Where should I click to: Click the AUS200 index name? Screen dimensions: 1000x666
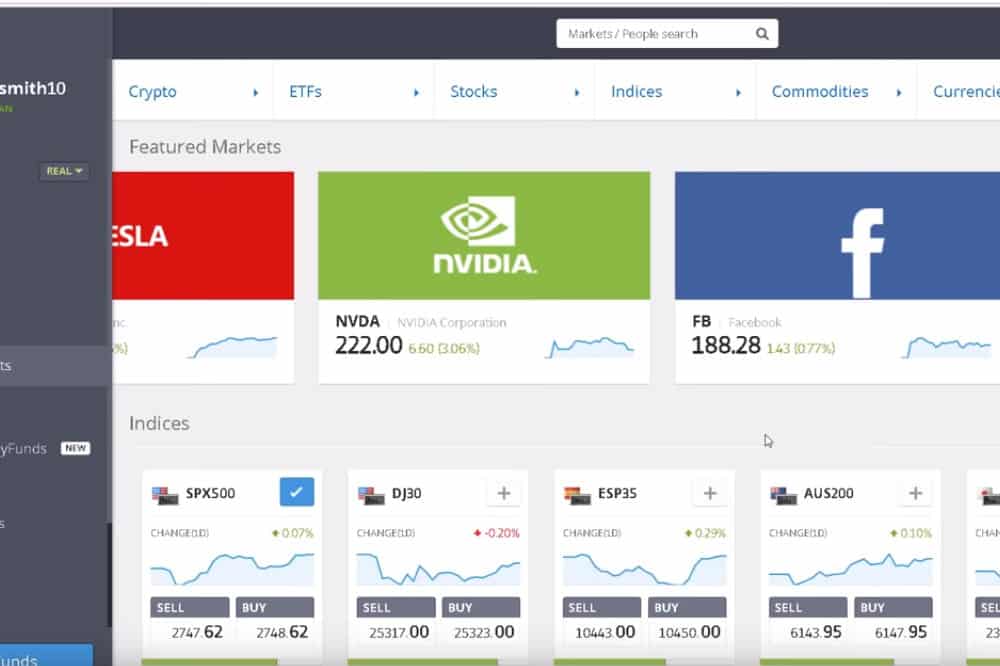(828, 493)
